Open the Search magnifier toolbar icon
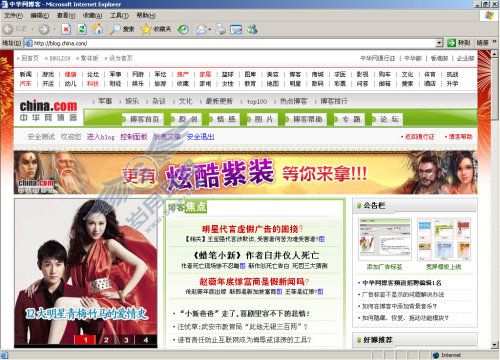The width and height of the screenshot is (500, 360). [x=115, y=30]
